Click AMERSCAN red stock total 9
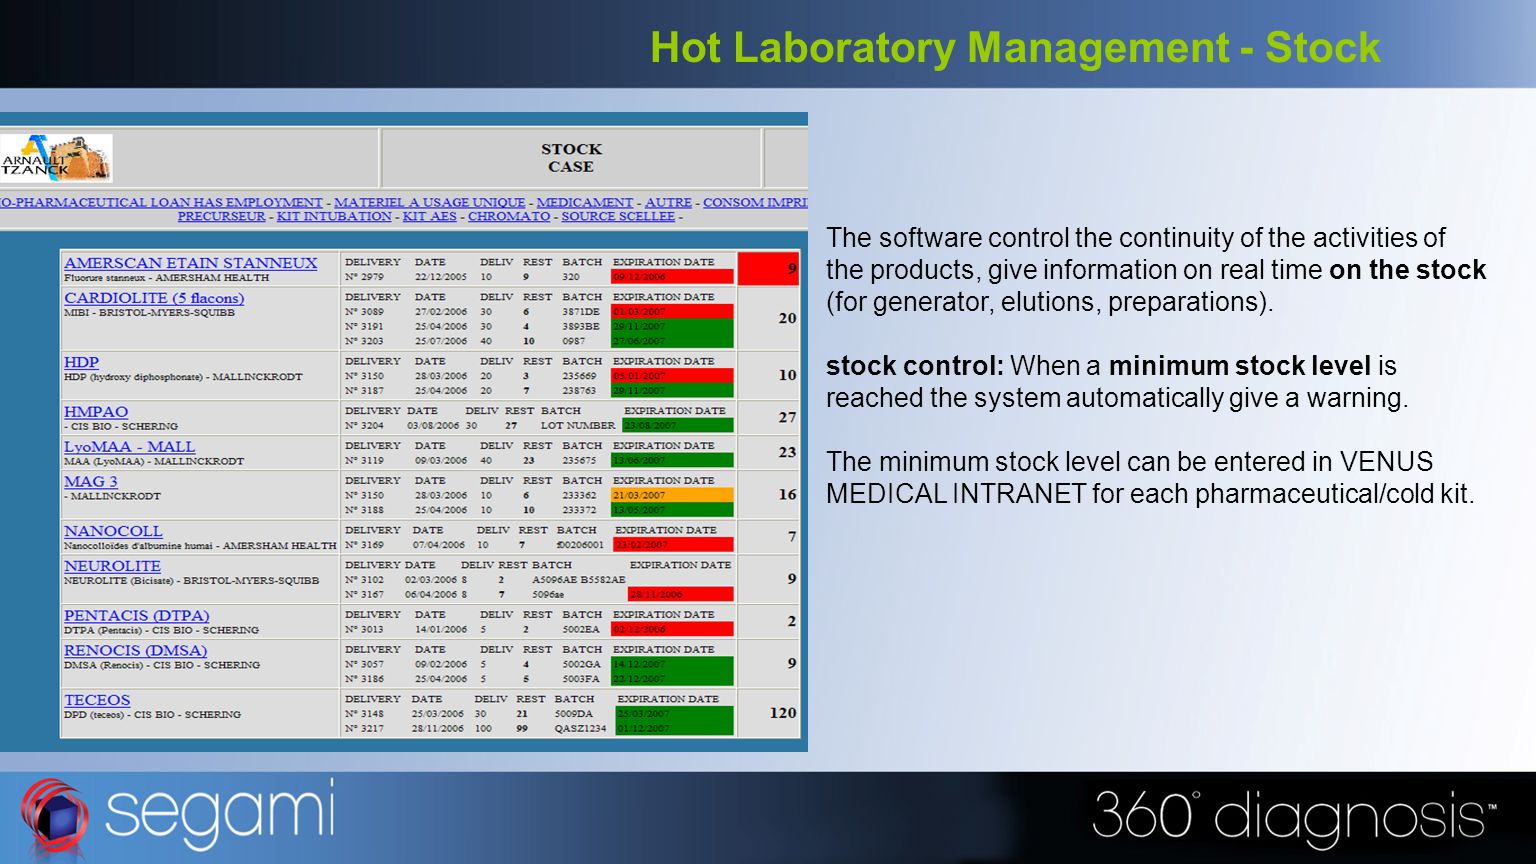Screen dimensions: 1536x864 click(769, 268)
